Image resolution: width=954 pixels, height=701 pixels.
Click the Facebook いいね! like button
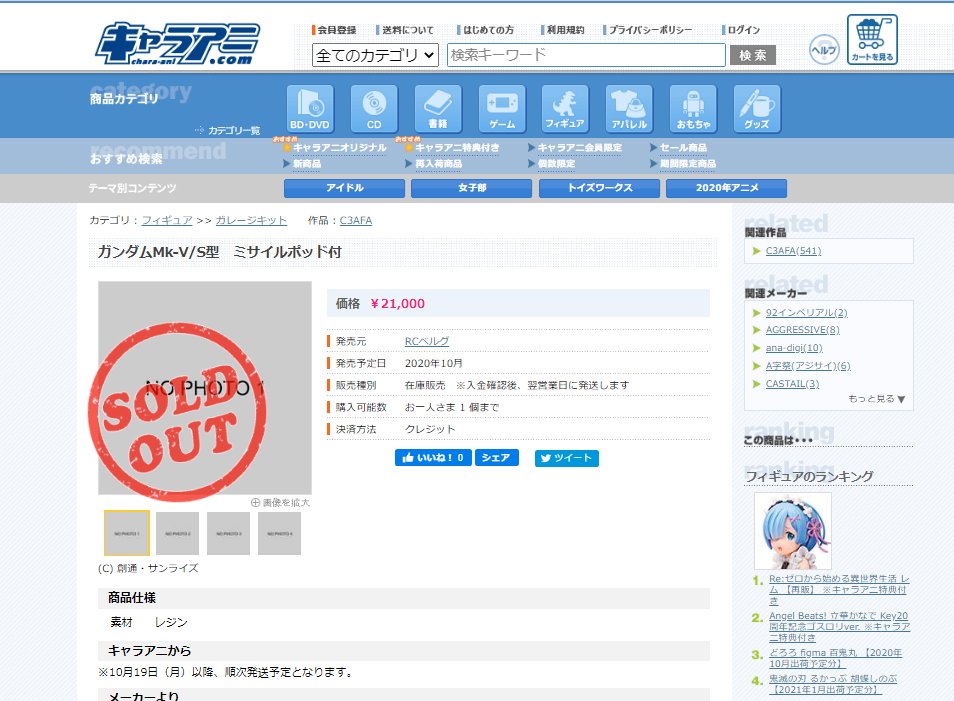tap(433, 458)
